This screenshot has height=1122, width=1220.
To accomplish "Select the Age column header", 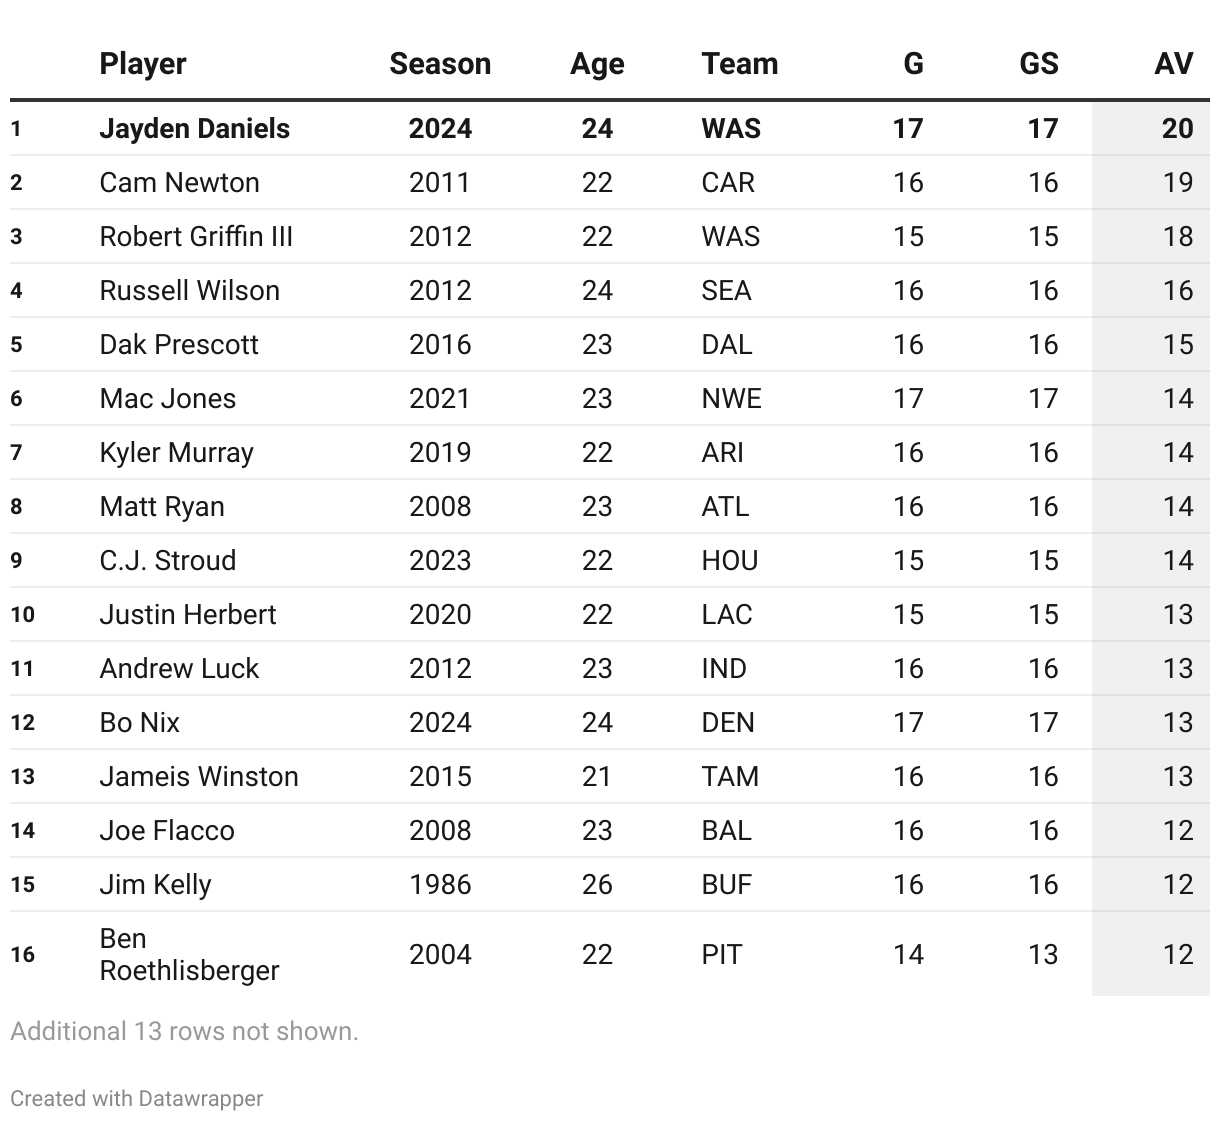I will click(597, 64).
